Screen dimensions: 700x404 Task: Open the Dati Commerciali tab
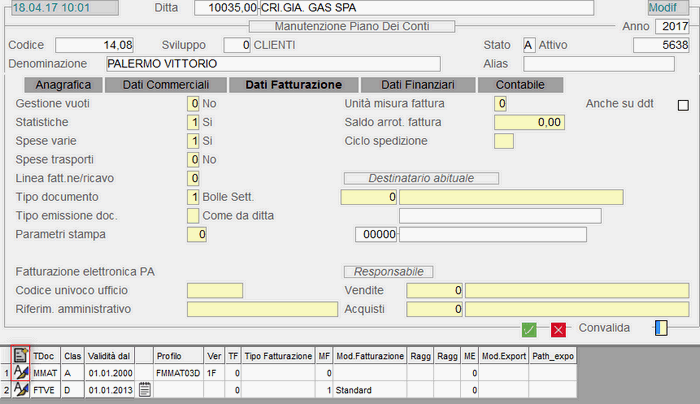[166, 85]
